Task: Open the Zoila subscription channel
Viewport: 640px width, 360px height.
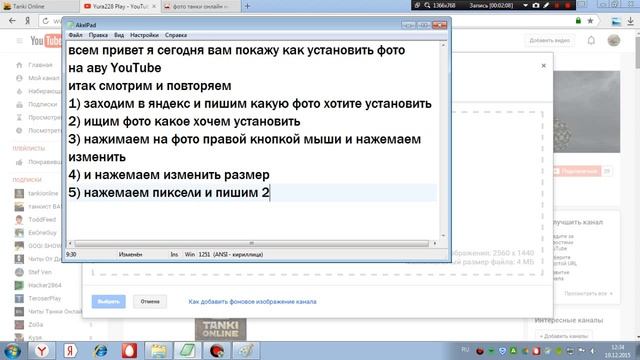Action: (35, 325)
